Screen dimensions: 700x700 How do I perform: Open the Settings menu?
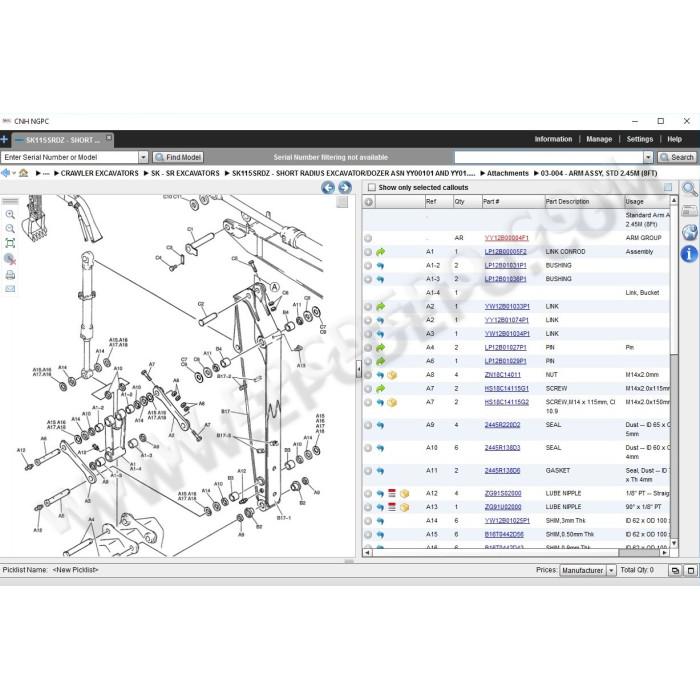639,139
